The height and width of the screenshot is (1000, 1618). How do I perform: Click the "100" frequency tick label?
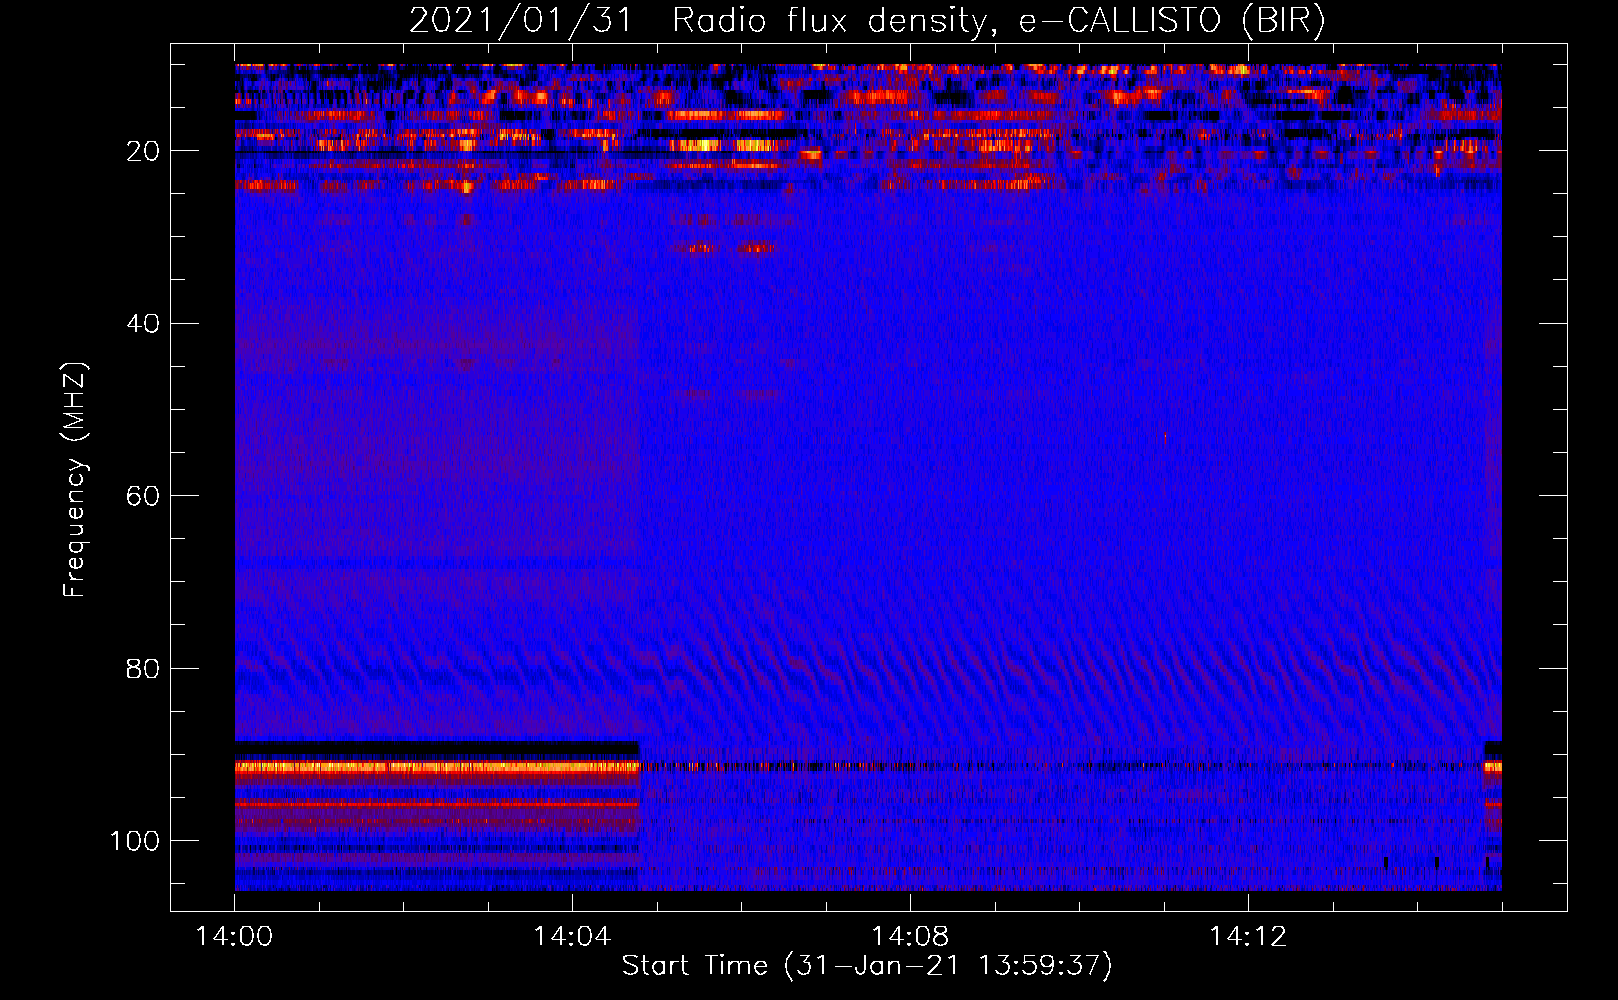tap(135, 841)
